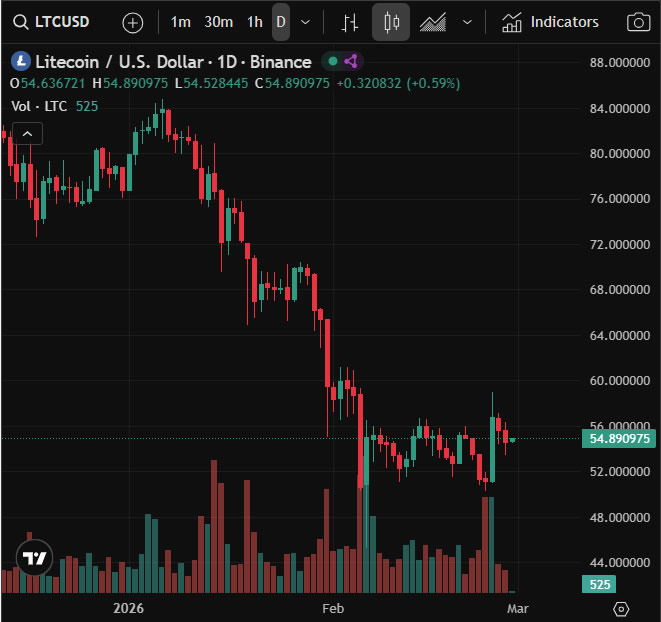Click the 88.000000 price axis label
Screen dimensions: 661x622
point(620,63)
